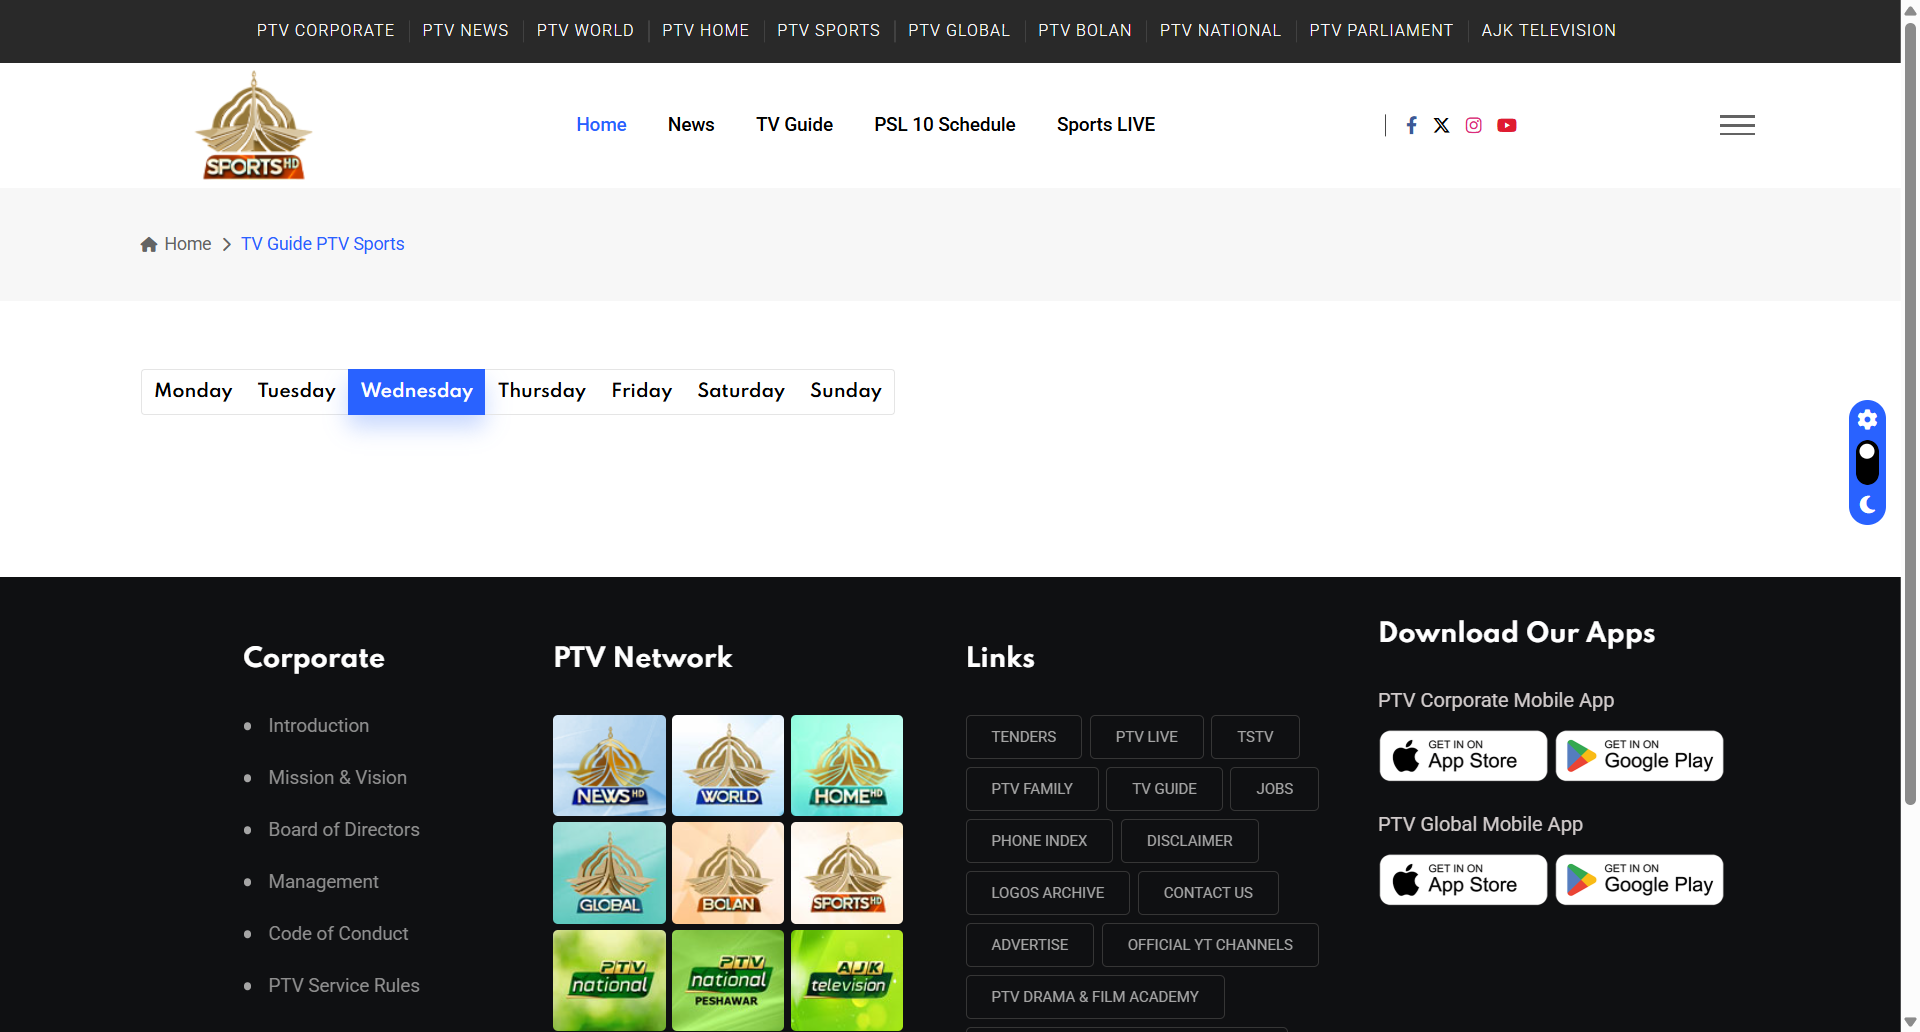
Task: Open the PTV Home HD channel tile
Action: (847, 765)
